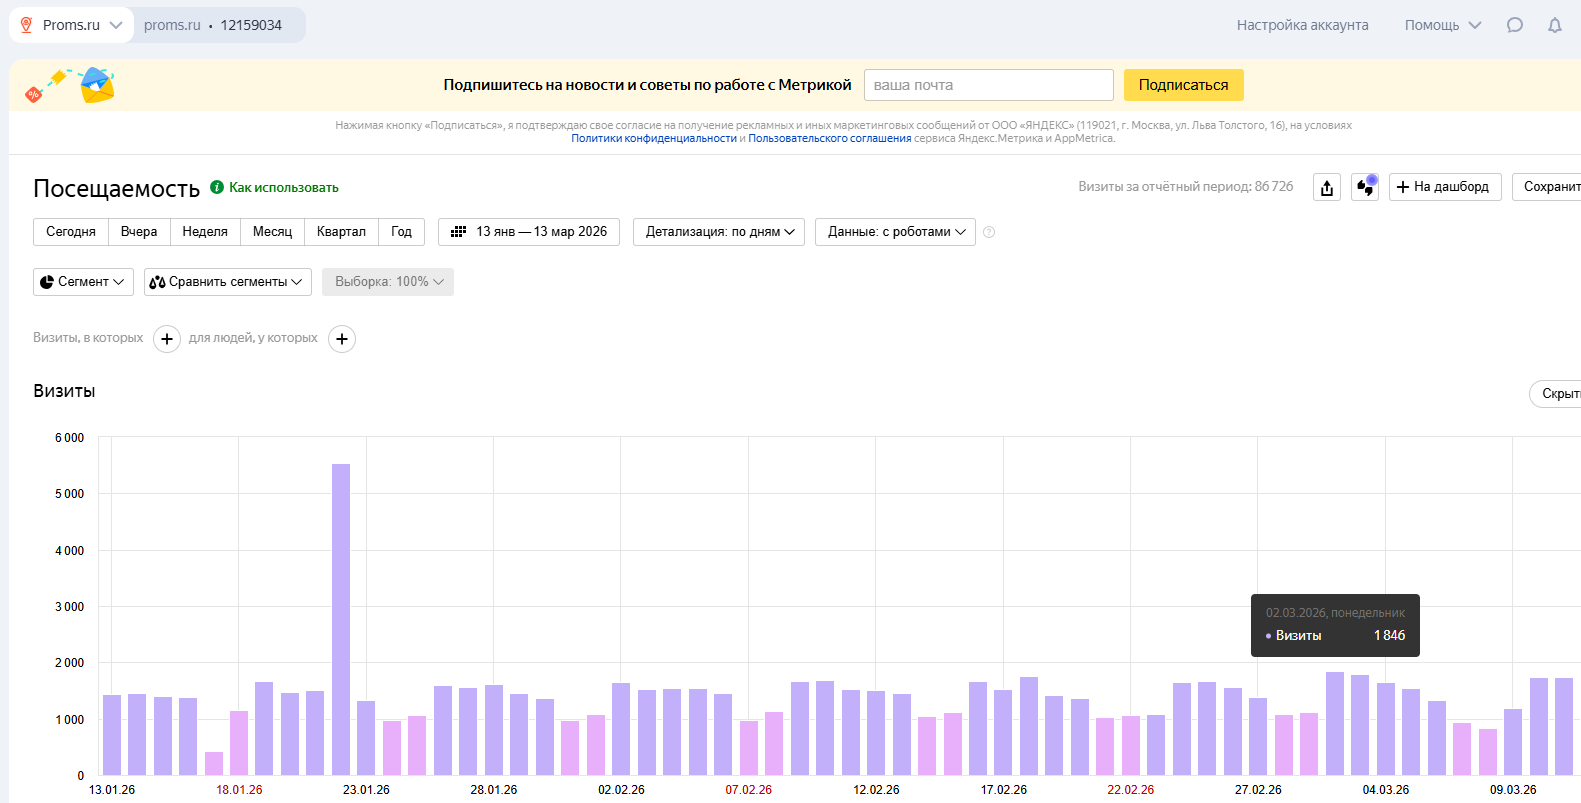Open the chat messages icon
This screenshot has height=803, width=1581.
[1515, 25]
